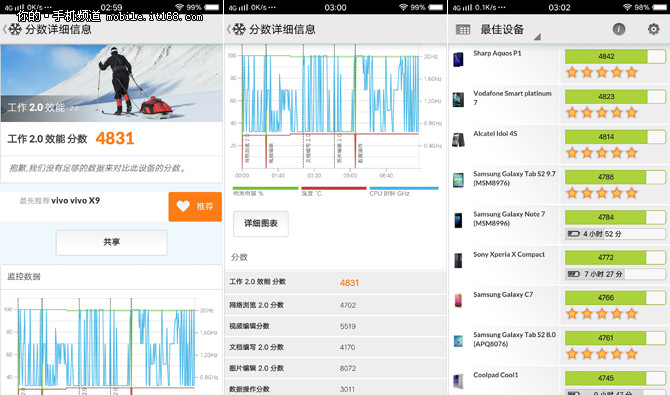Open the 详细图表 detailed chart button
Screen dimensions: 670x395
[261, 224]
